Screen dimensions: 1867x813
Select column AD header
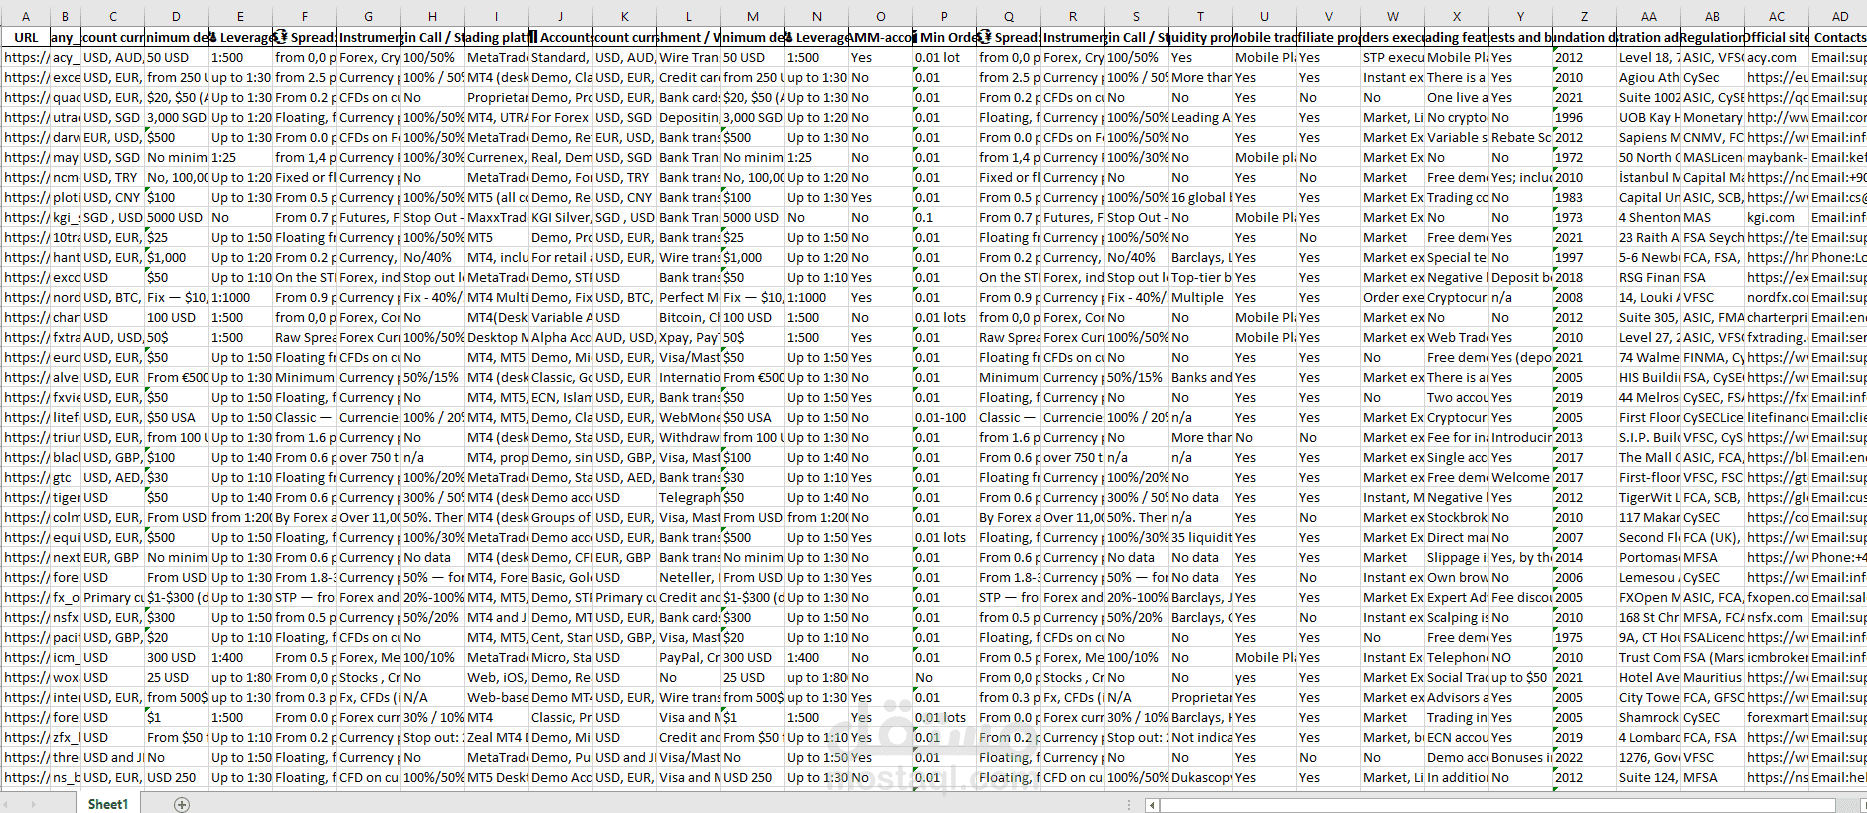[x=1839, y=16]
